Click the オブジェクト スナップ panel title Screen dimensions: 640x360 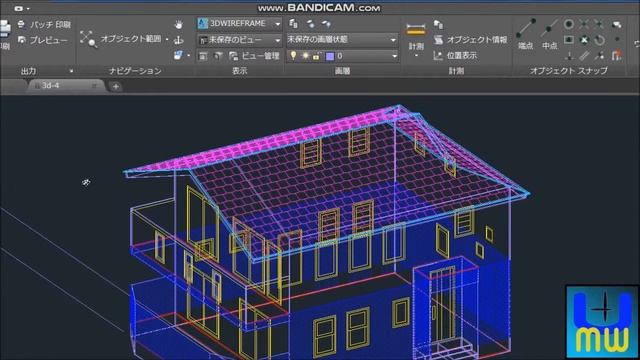tap(569, 71)
